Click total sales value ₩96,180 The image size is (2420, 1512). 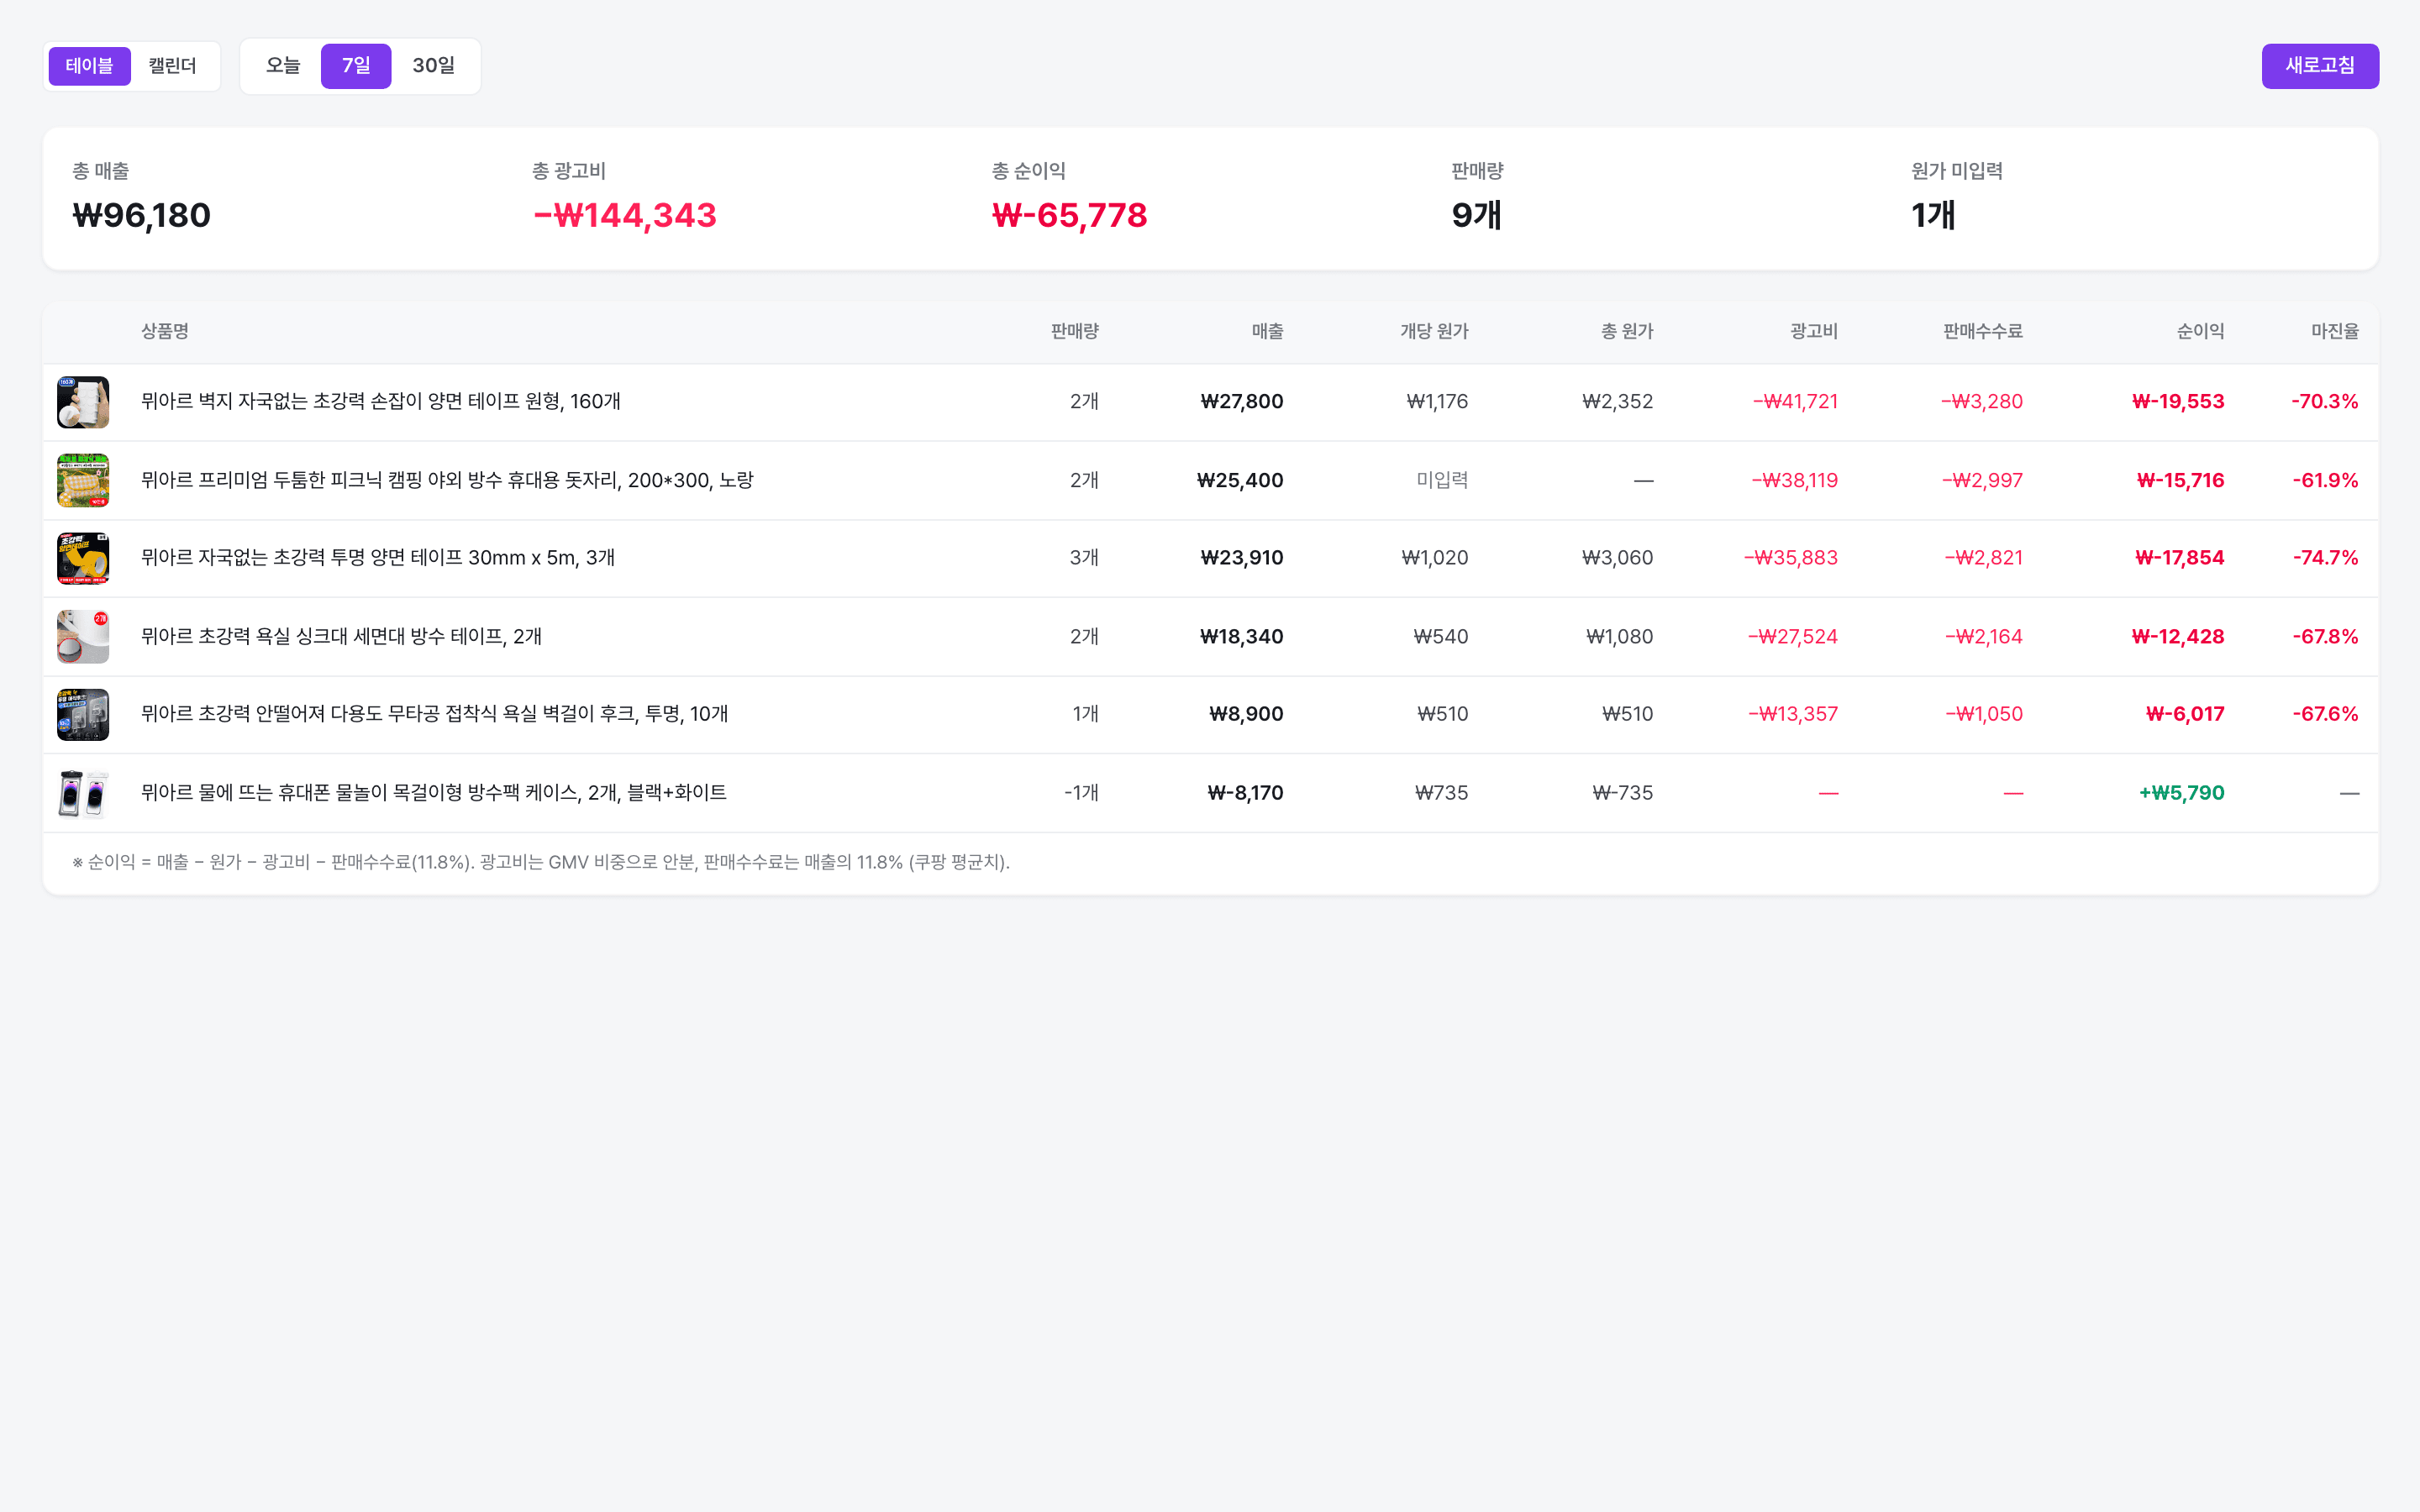[141, 215]
